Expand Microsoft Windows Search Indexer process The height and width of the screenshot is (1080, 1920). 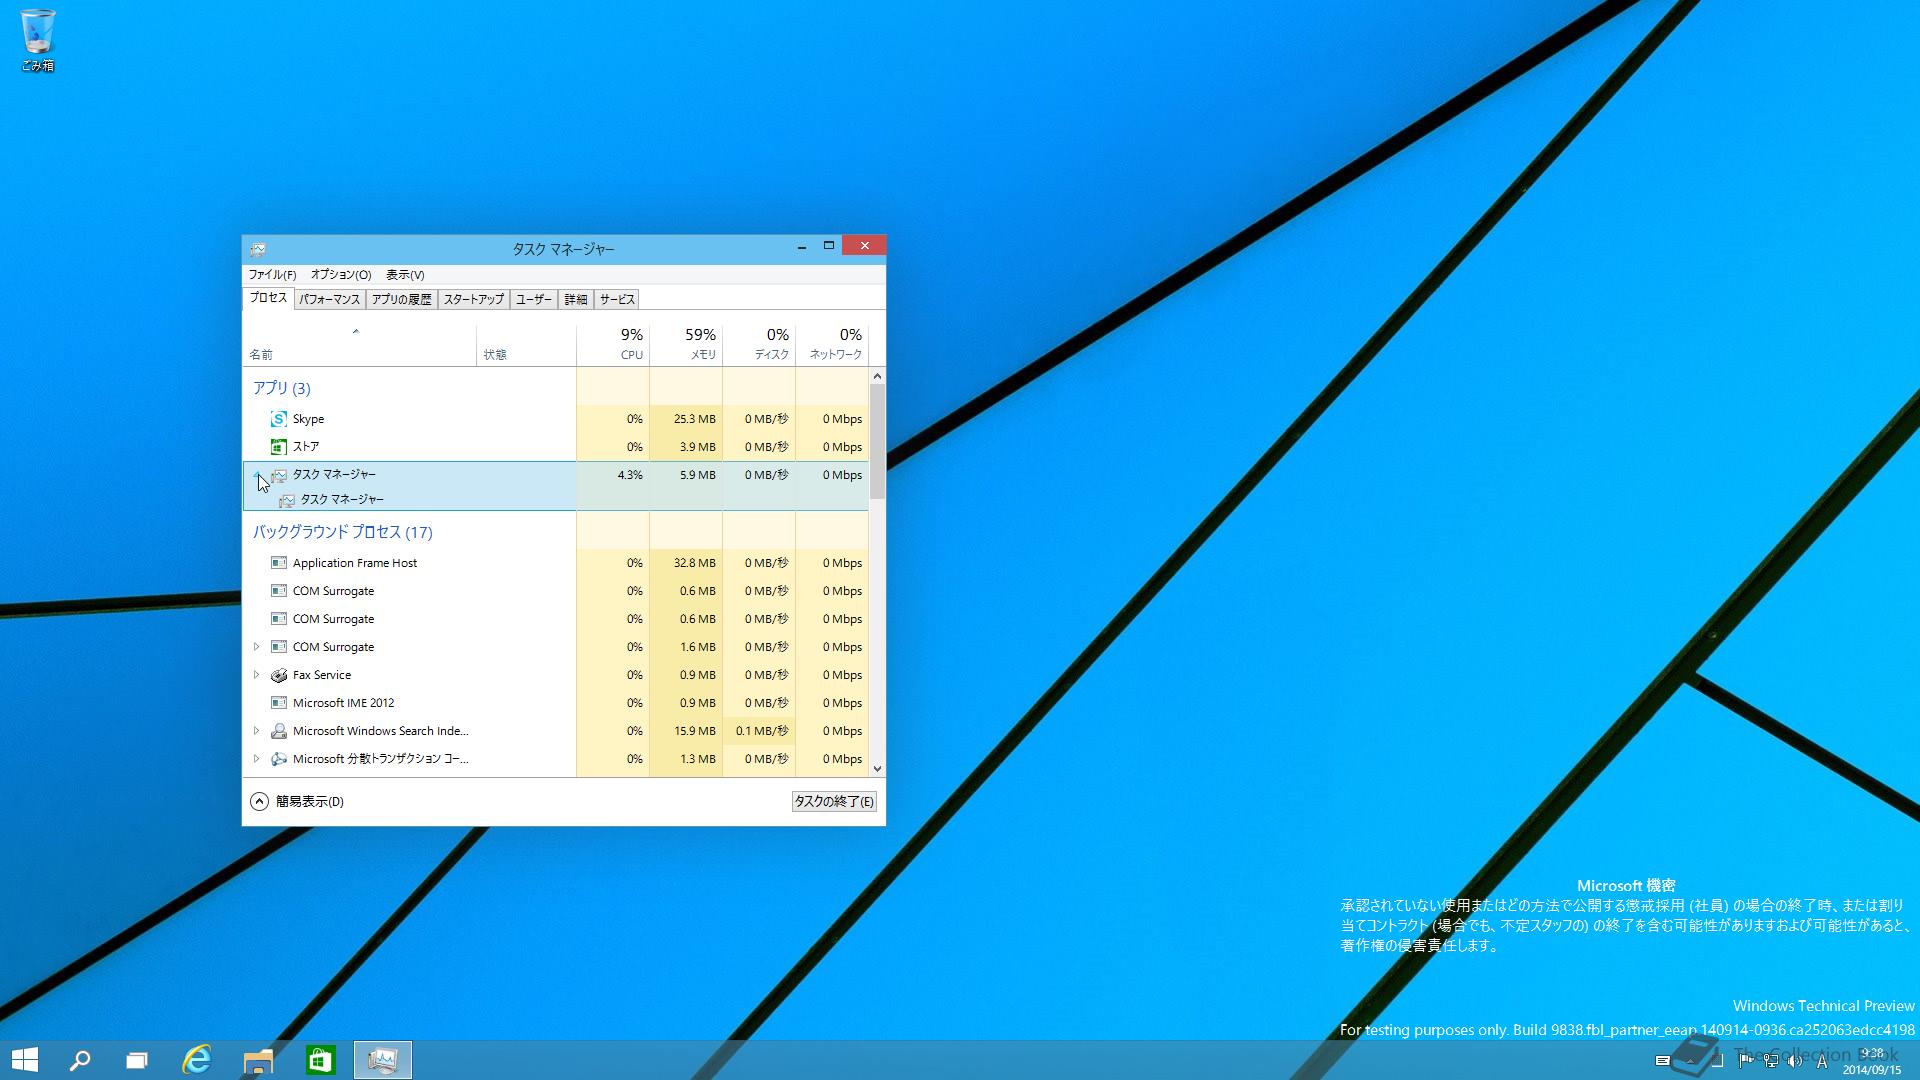pos(257,731)
